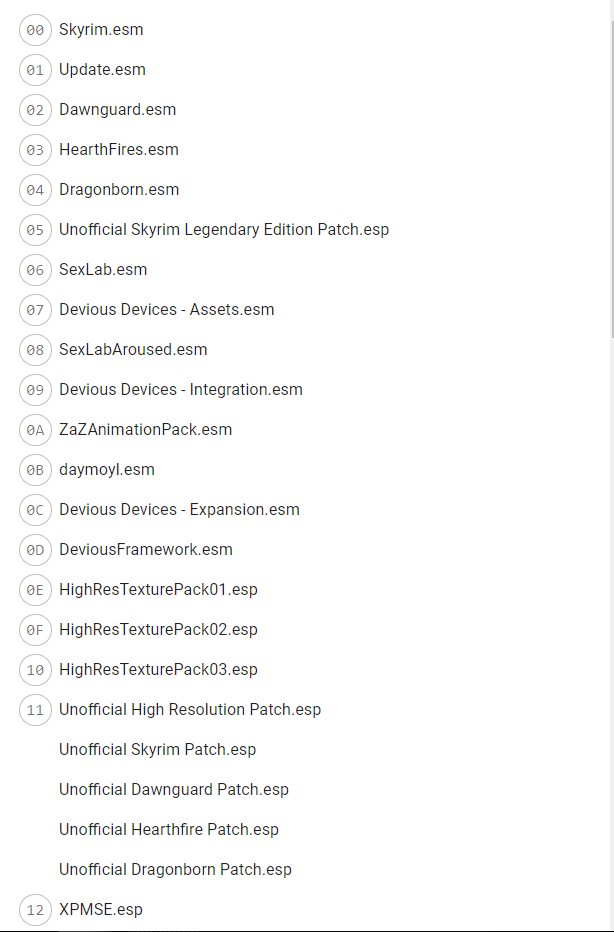Select Unofficial Skyrim Patch.esp entry
Screen dimensions: 614x932
click(x=158, y=750)
